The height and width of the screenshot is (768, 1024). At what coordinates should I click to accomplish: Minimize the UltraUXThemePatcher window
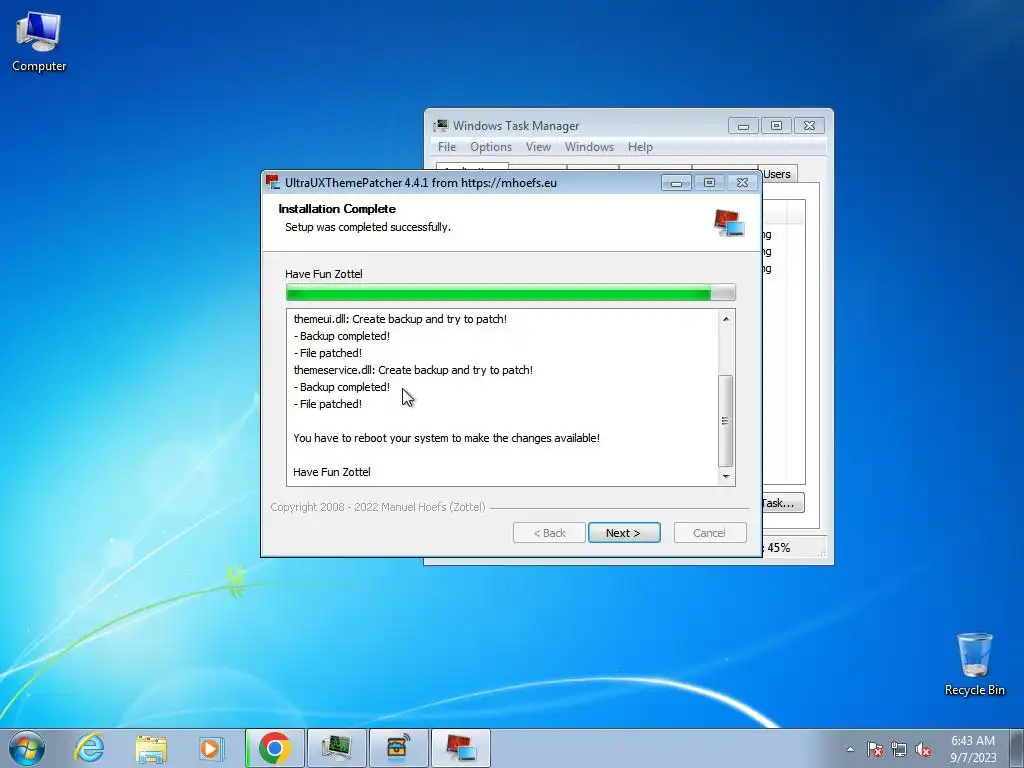(x=676, y=183)
